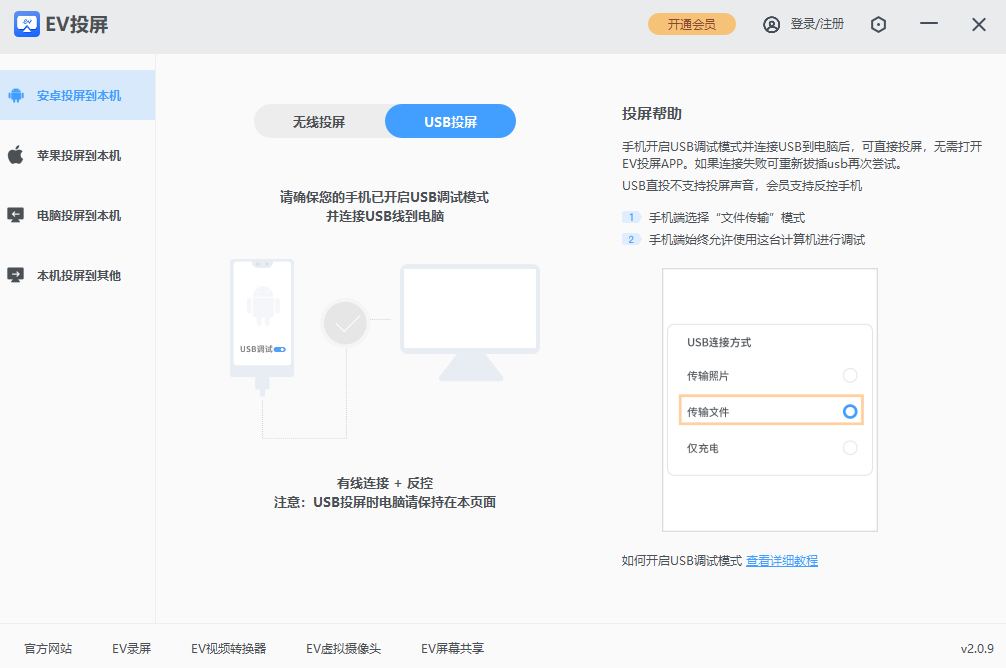Open the EV虚拟摄像头 footer link

[x=343, y=649]
